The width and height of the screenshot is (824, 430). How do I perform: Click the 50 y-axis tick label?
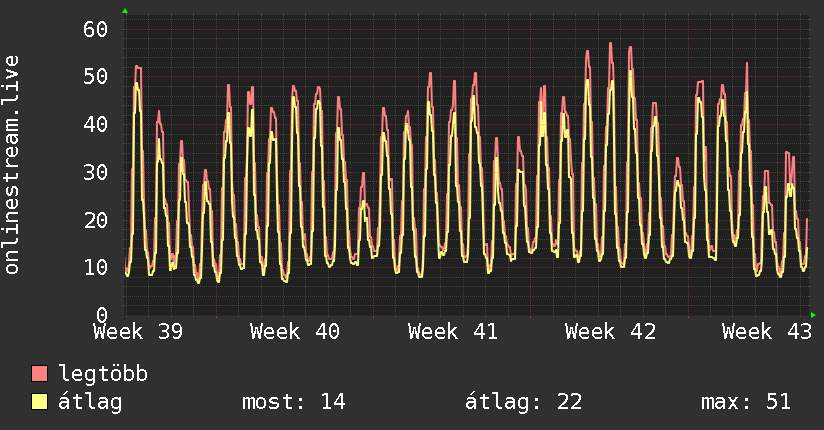96,77
